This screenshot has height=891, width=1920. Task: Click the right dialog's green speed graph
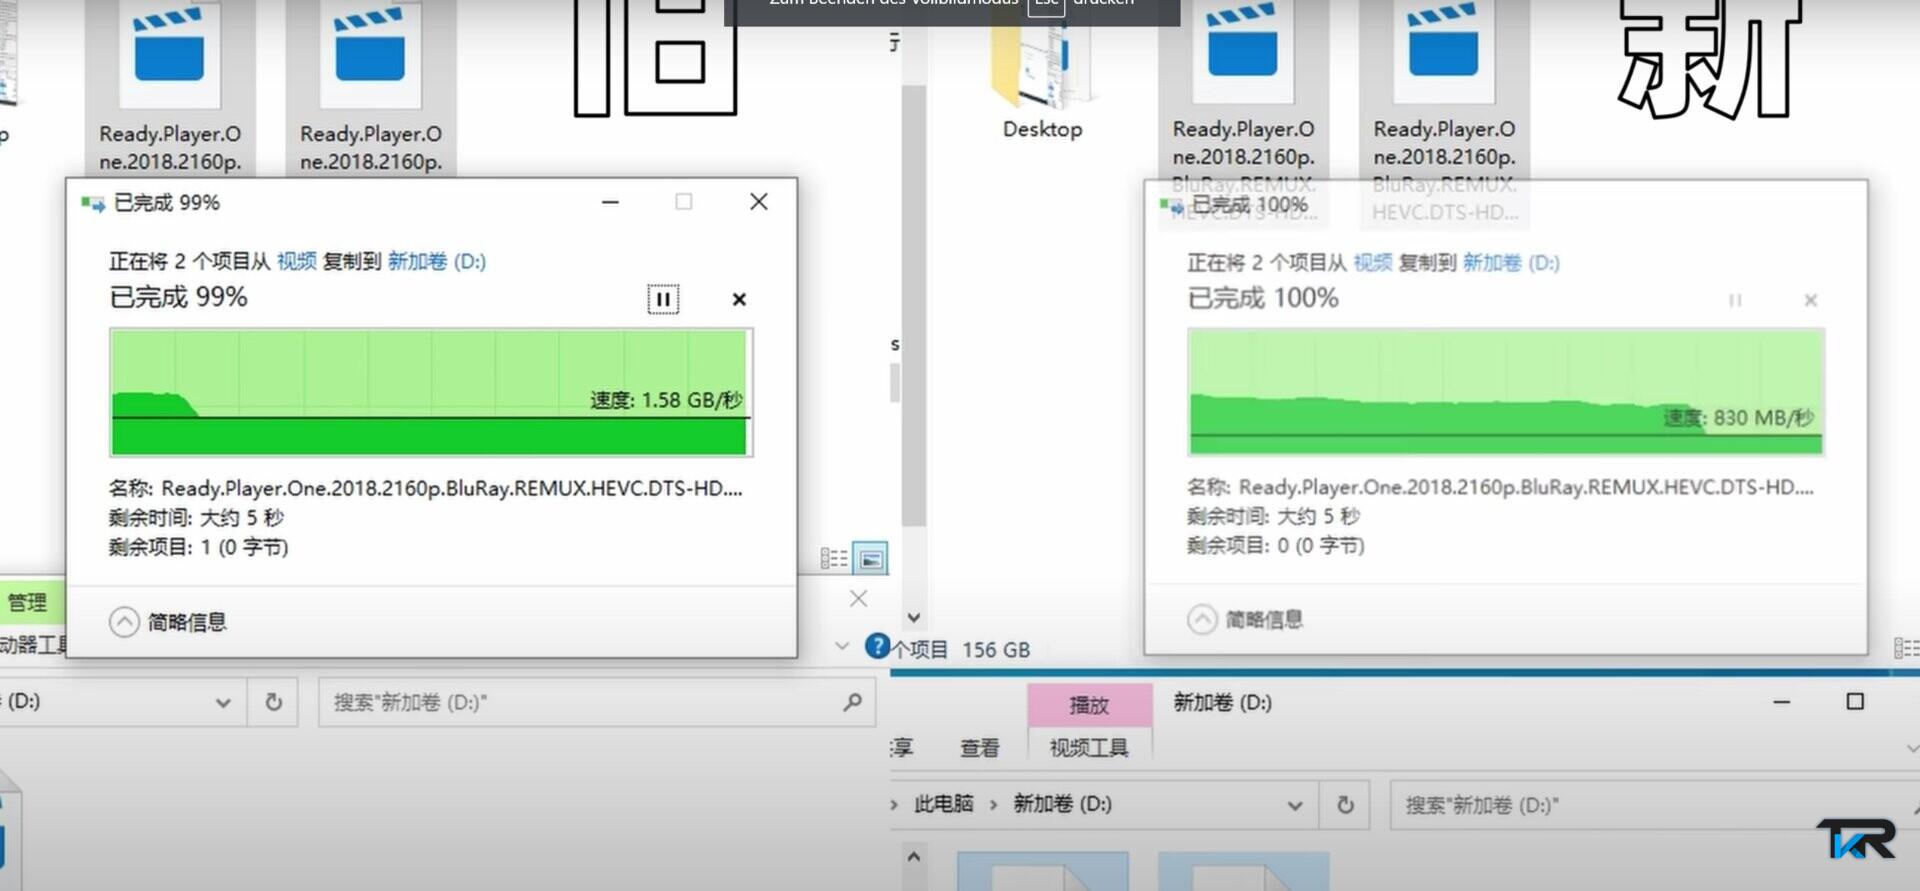pyautogui.click(x=1506, y=391)
